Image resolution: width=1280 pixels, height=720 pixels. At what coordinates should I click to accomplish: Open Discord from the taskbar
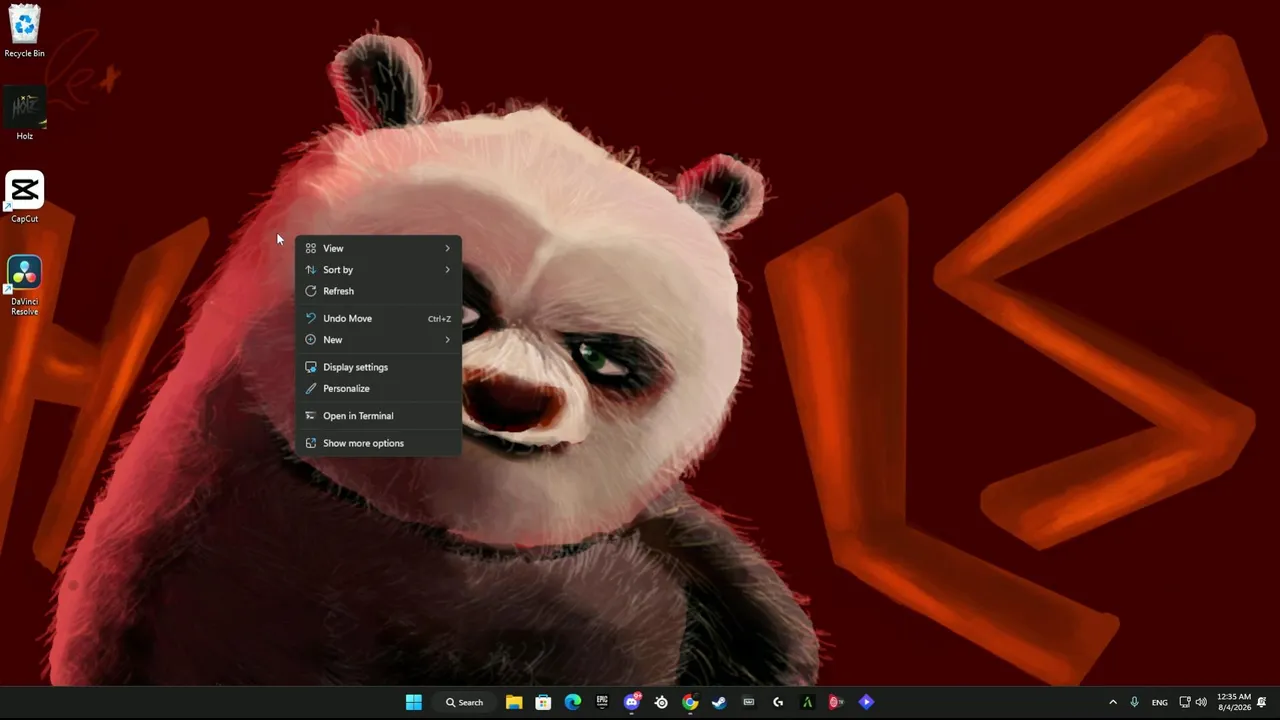(632, 702)
